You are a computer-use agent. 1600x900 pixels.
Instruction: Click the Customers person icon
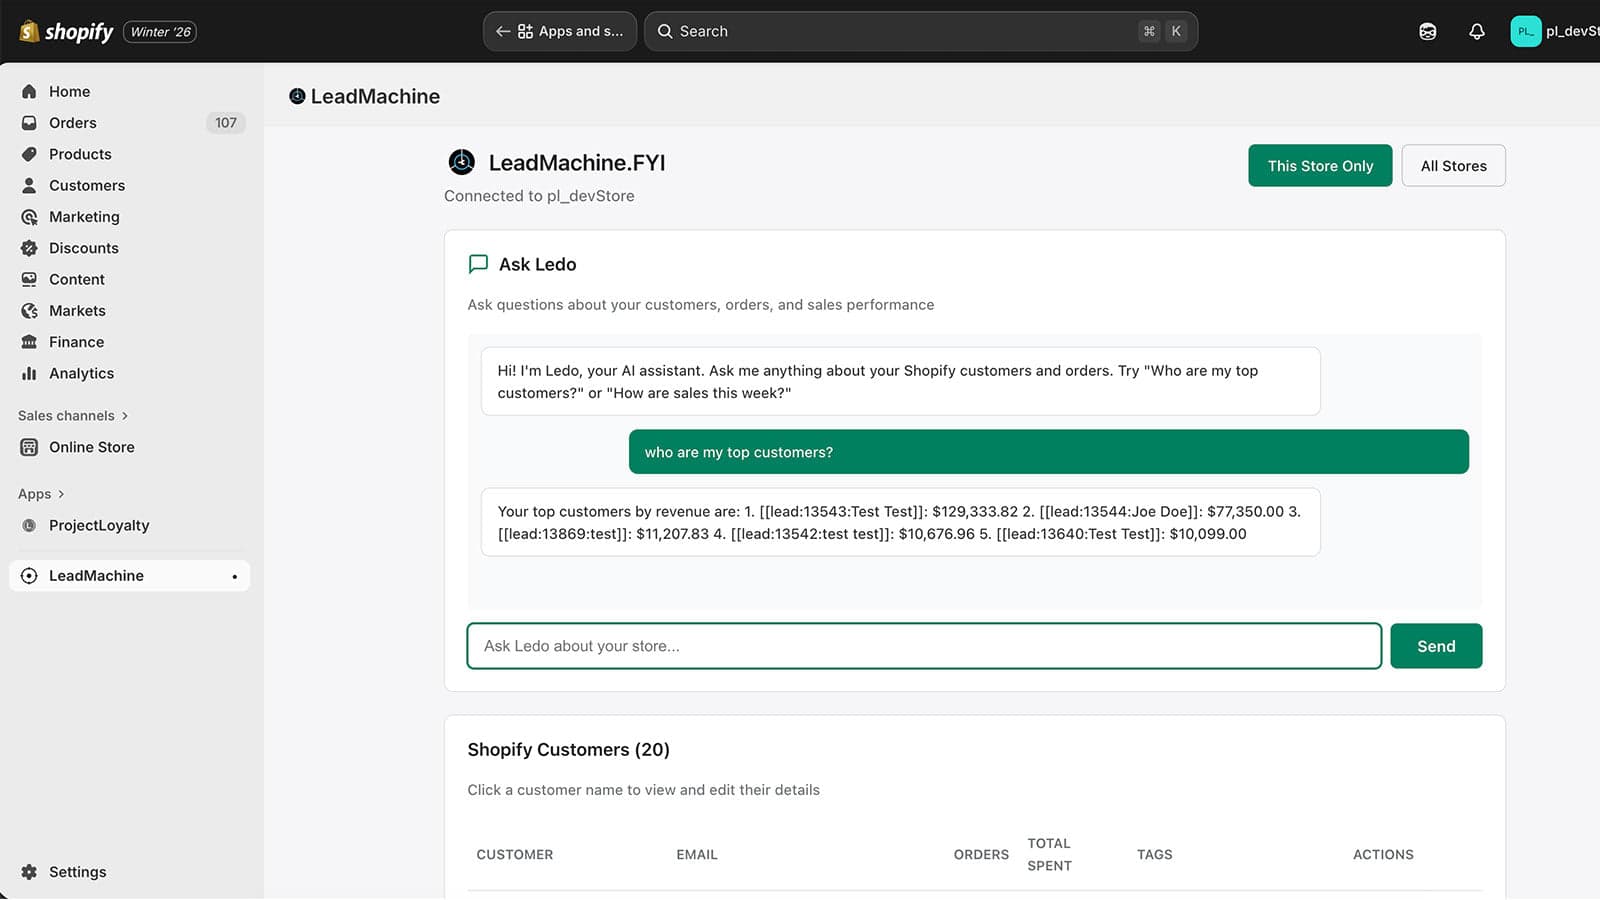click(x=29, y=185)
